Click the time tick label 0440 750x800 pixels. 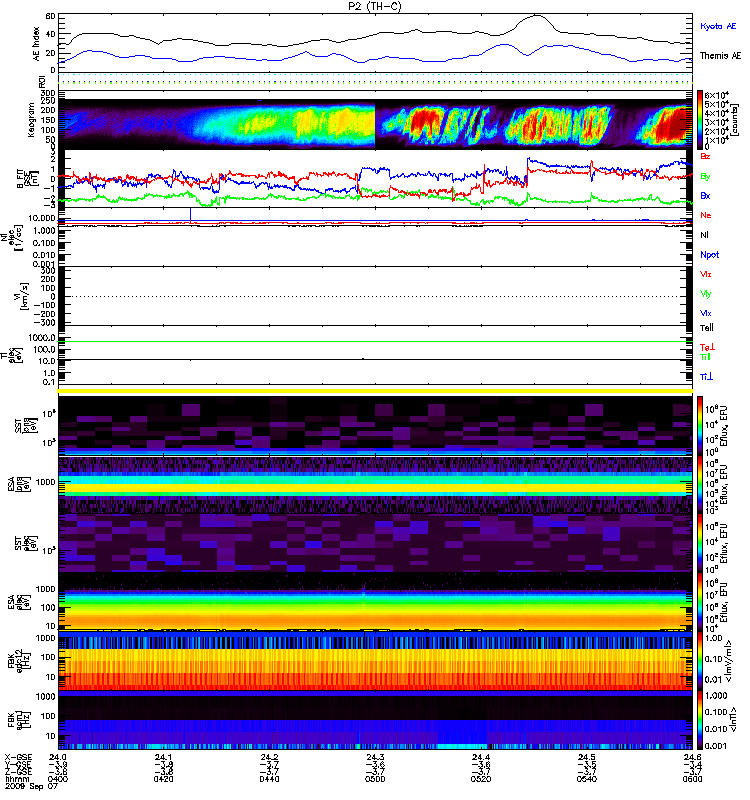coord(269,779)
